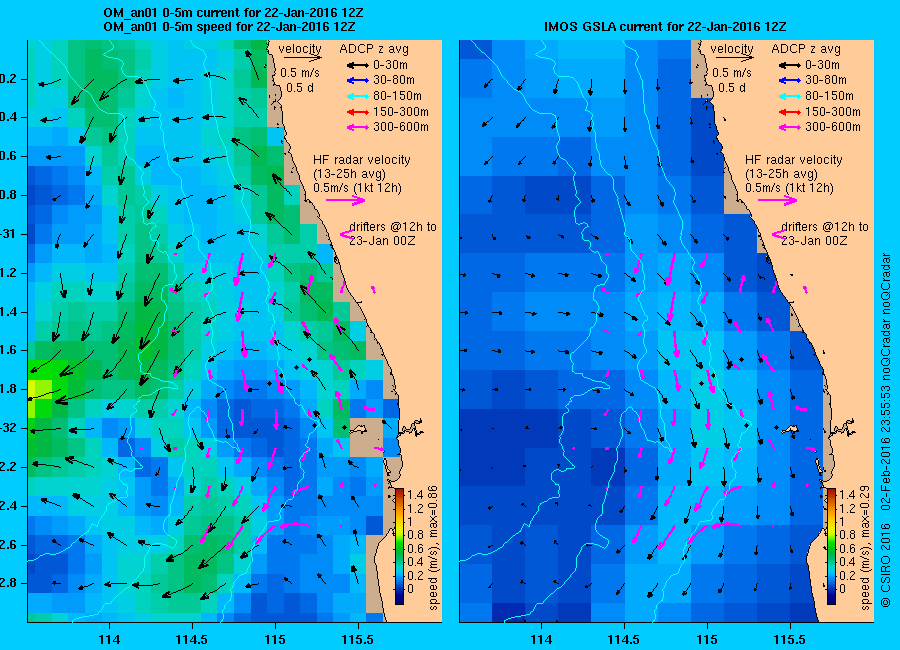The width and height of the screenshot is (900, 650).
Task: Click the velocity scale arrow in right panel
Action: point(734,57)
